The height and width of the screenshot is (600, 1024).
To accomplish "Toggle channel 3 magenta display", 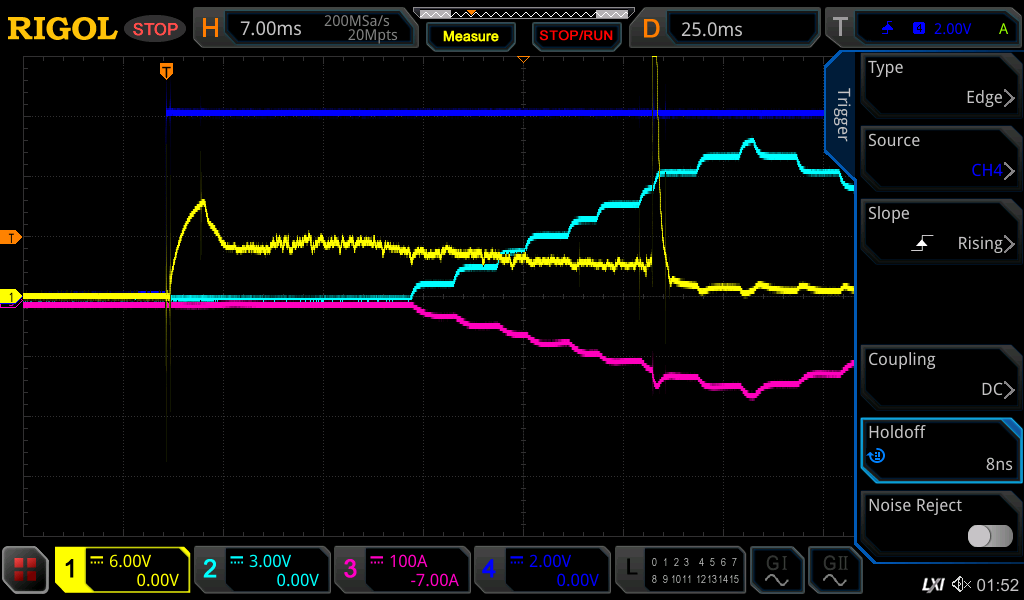I will click(x=400, y=570).
